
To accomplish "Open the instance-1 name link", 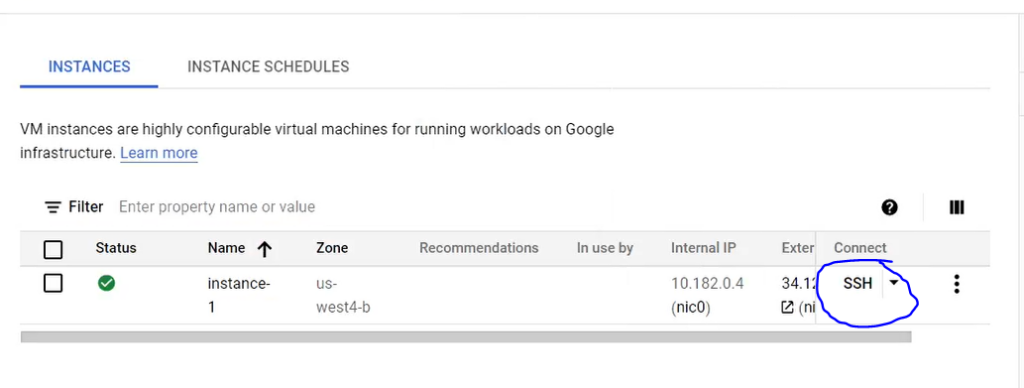I will pyautogui.click(x=238, y=295).
